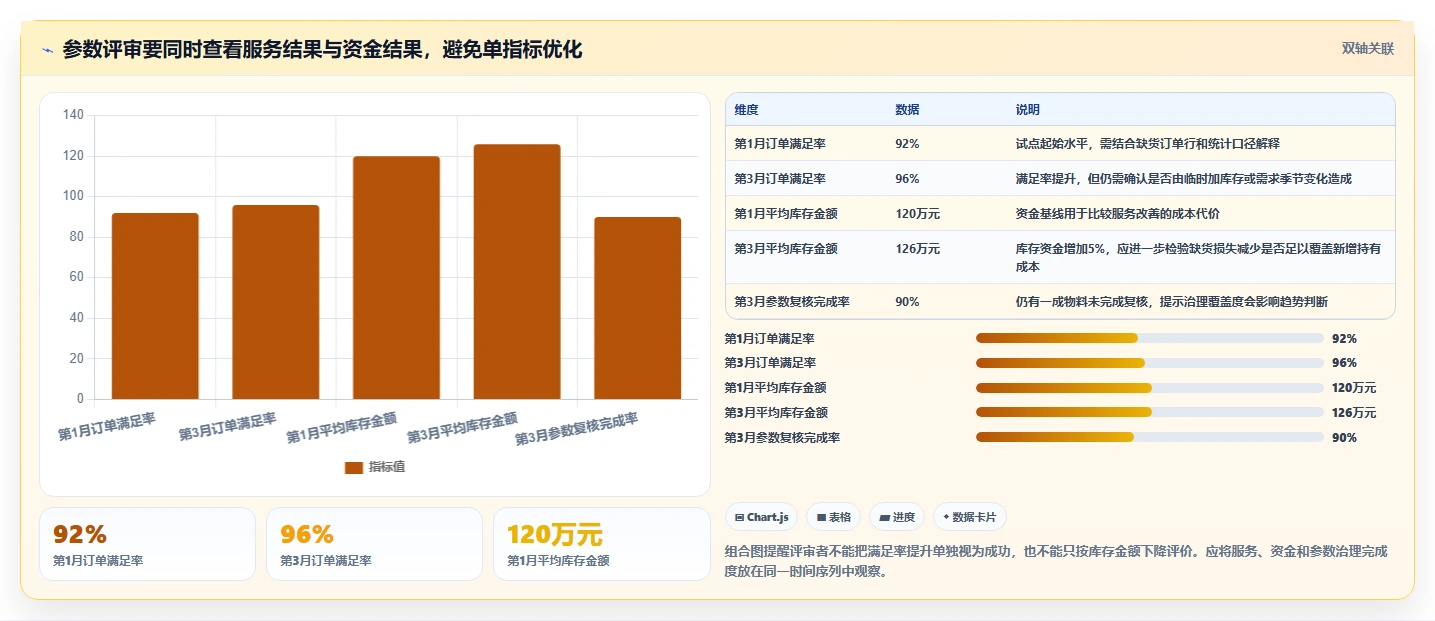
Task: Click the summary paragraph starting 组合图提醒评审者
Action: click(x=1055, y=562)
